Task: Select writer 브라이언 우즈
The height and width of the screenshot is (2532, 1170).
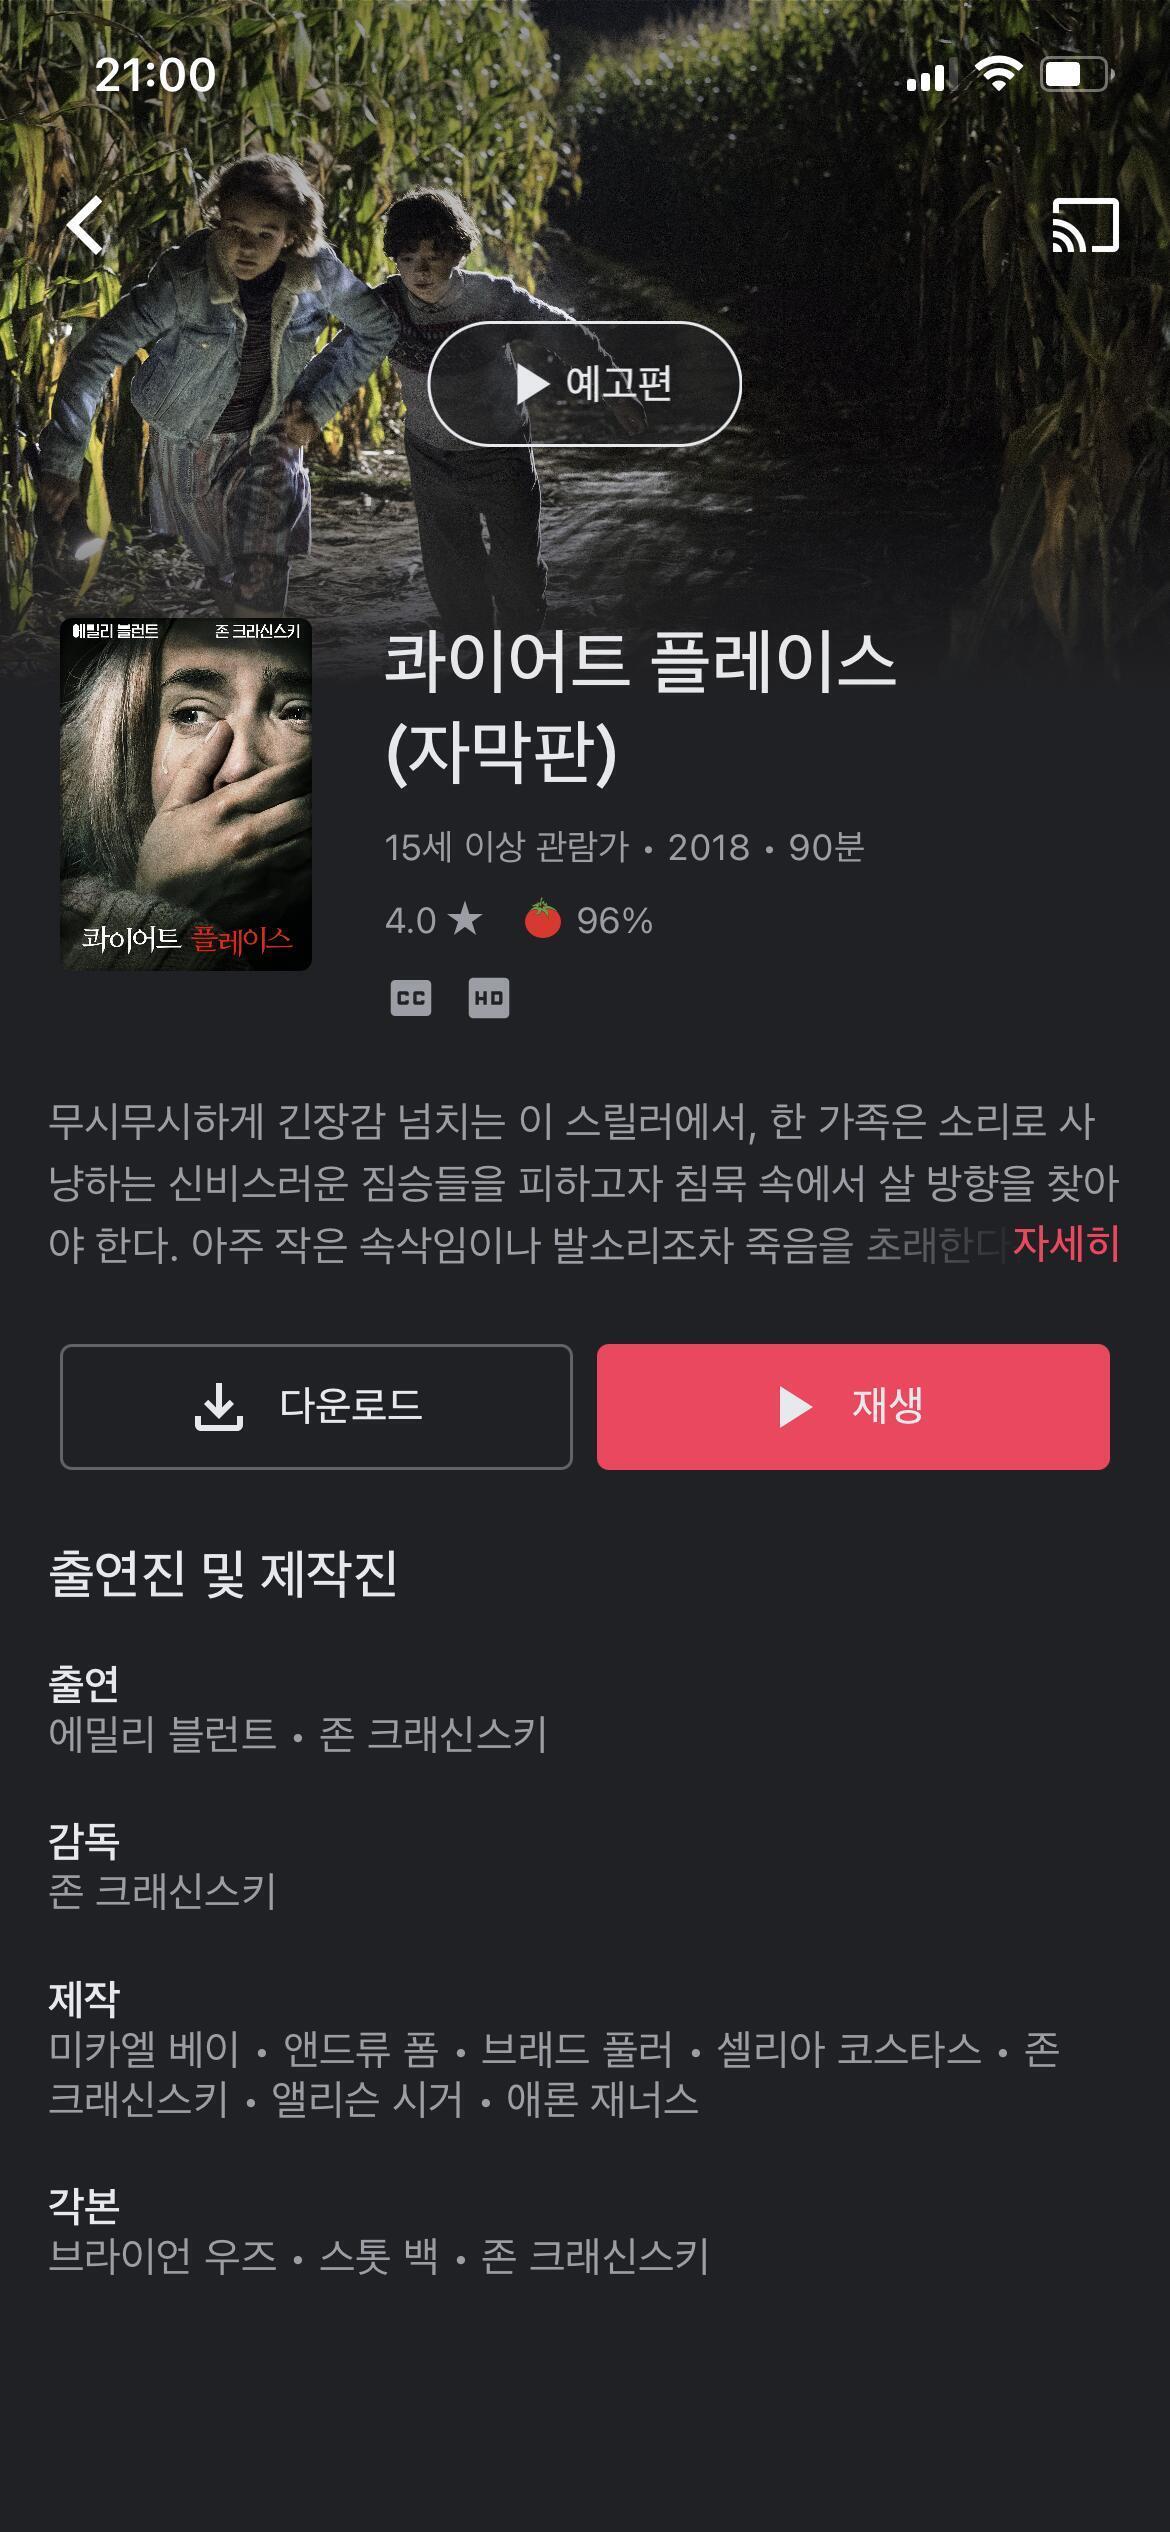Action: point(162,2256)
